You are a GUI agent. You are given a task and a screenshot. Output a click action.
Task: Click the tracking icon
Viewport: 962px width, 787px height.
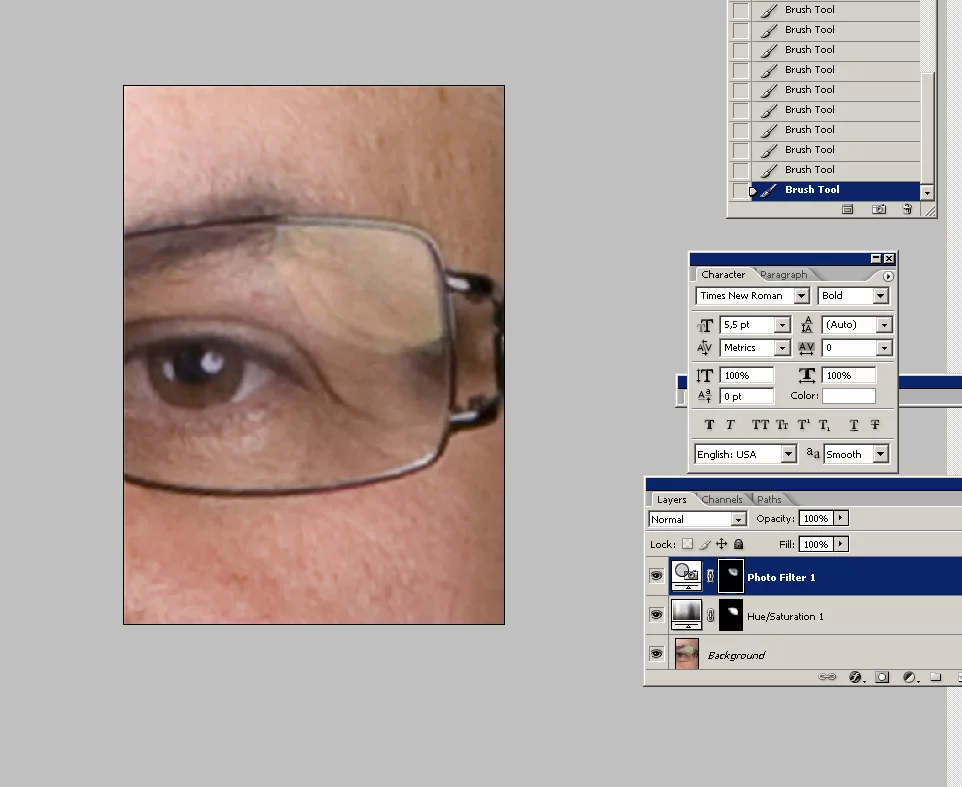[x=806, y=348]
